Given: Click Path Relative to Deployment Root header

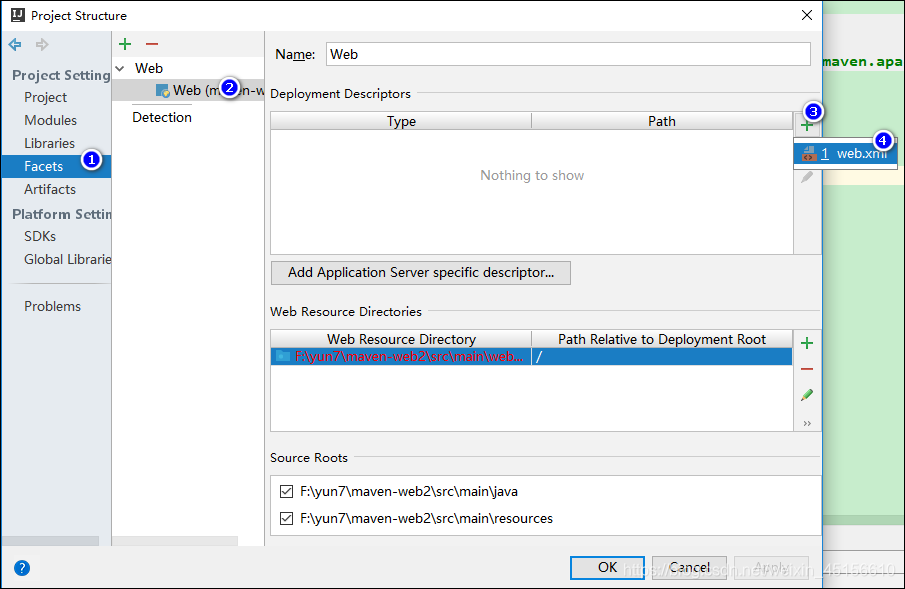Looking at the screenshot, I should click(662, 339).
